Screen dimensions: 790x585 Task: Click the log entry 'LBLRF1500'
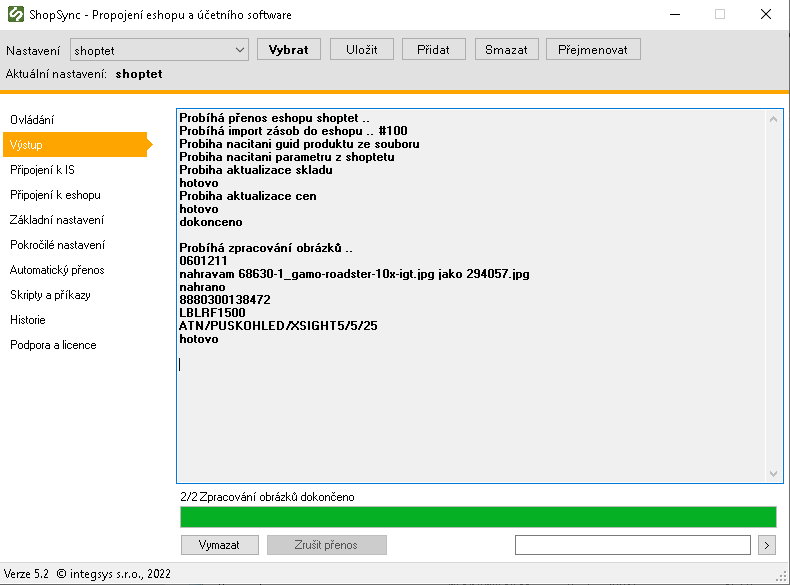click(x=212, y=313)
